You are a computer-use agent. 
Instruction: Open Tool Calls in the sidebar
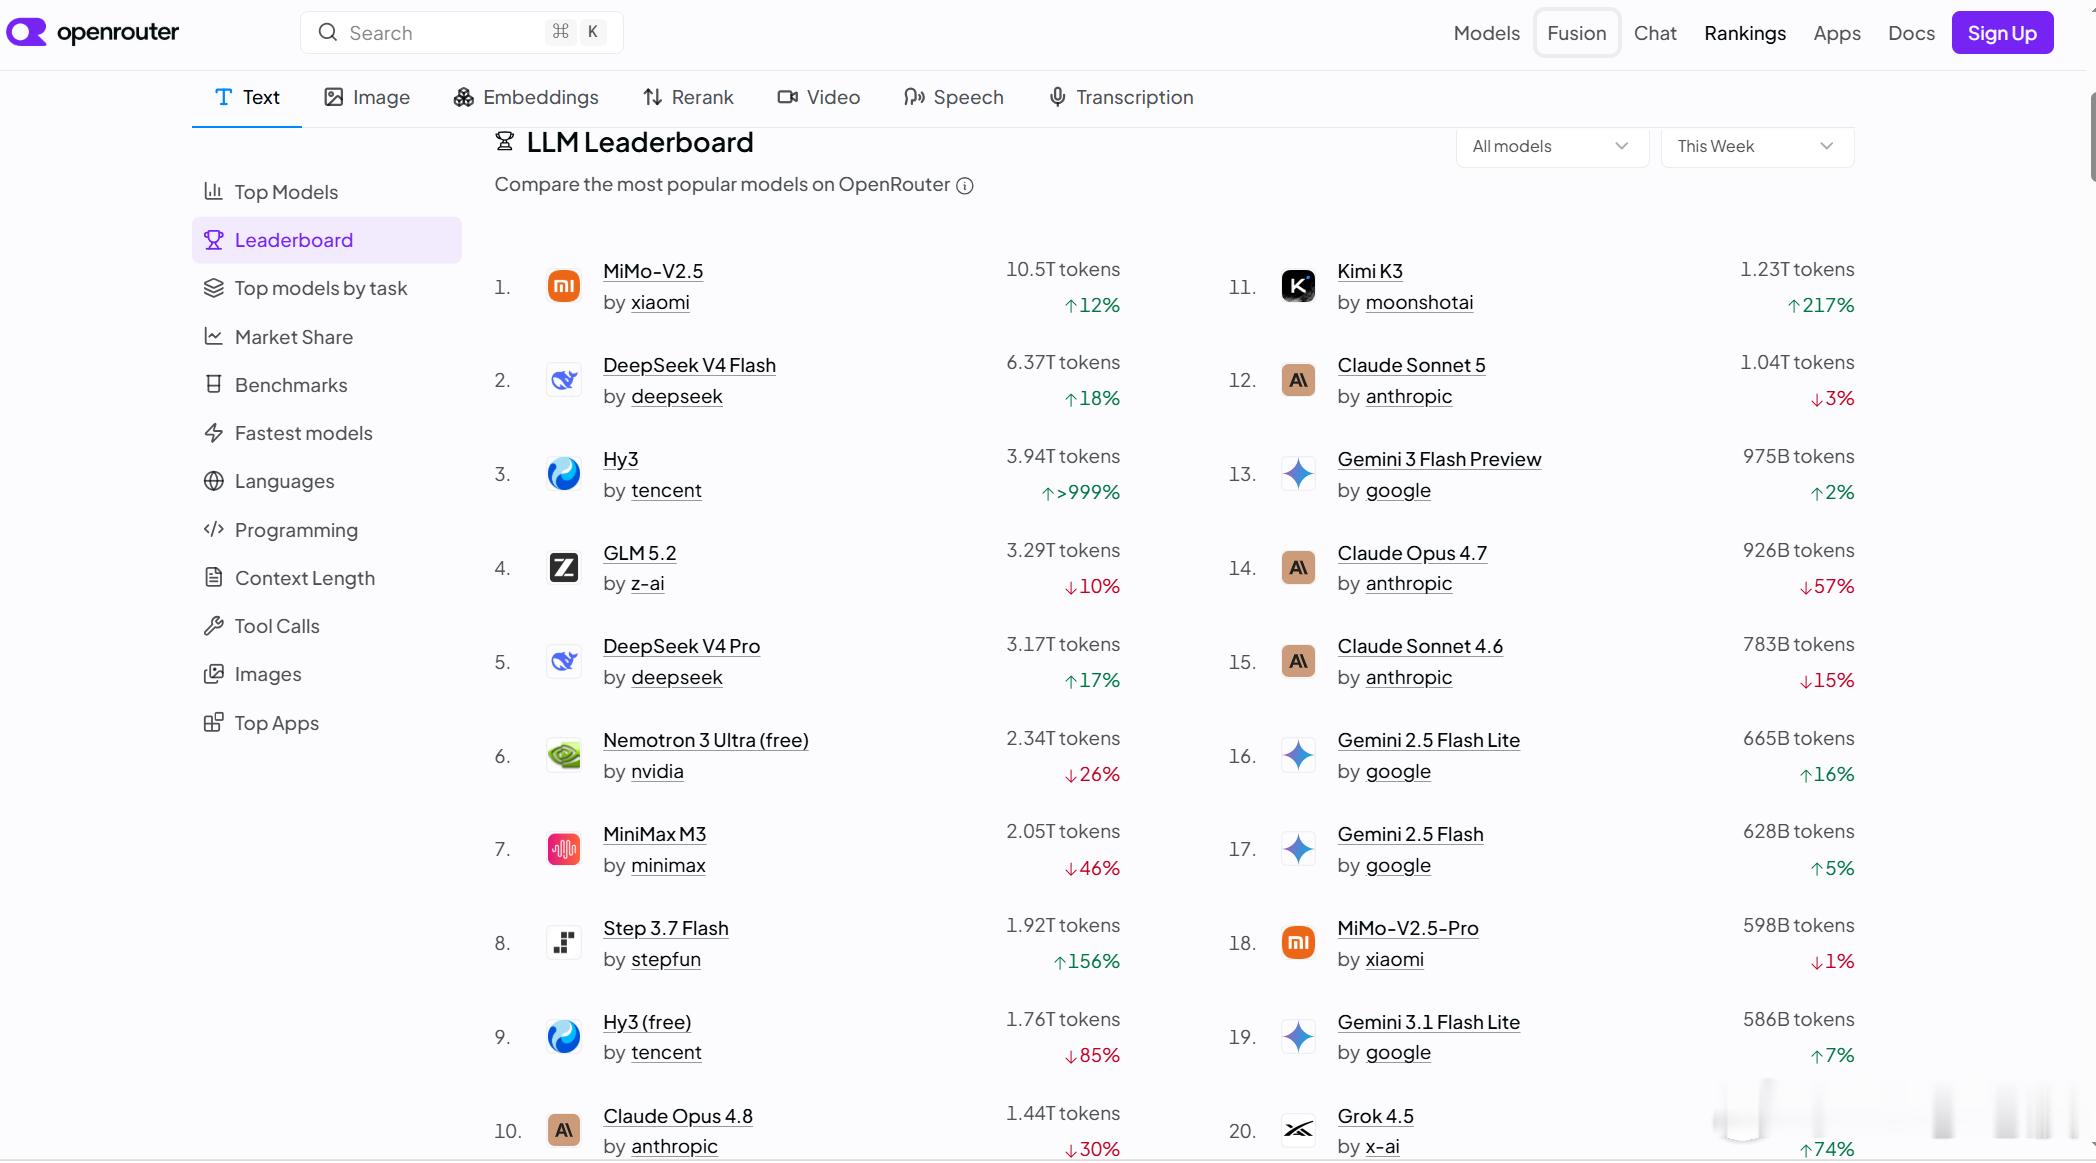(327, 626)
